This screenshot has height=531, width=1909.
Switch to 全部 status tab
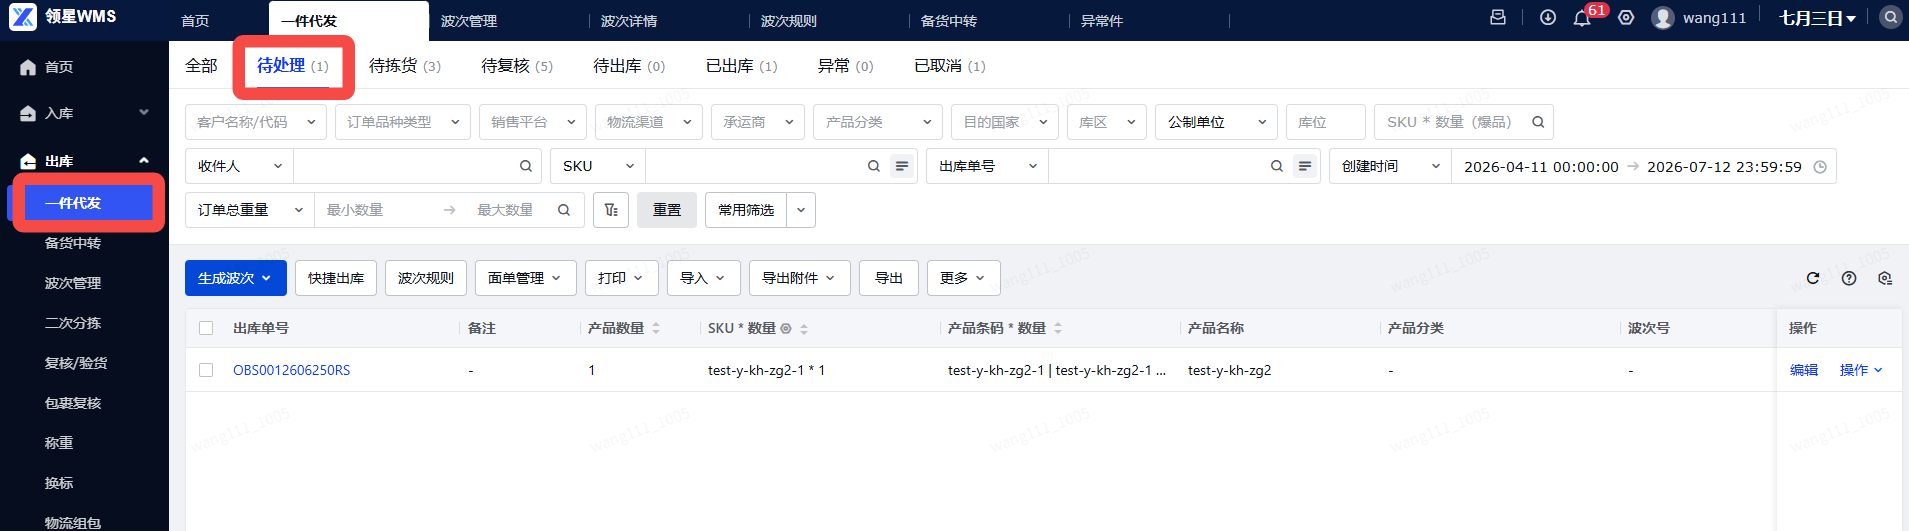[x=201, y=66]
